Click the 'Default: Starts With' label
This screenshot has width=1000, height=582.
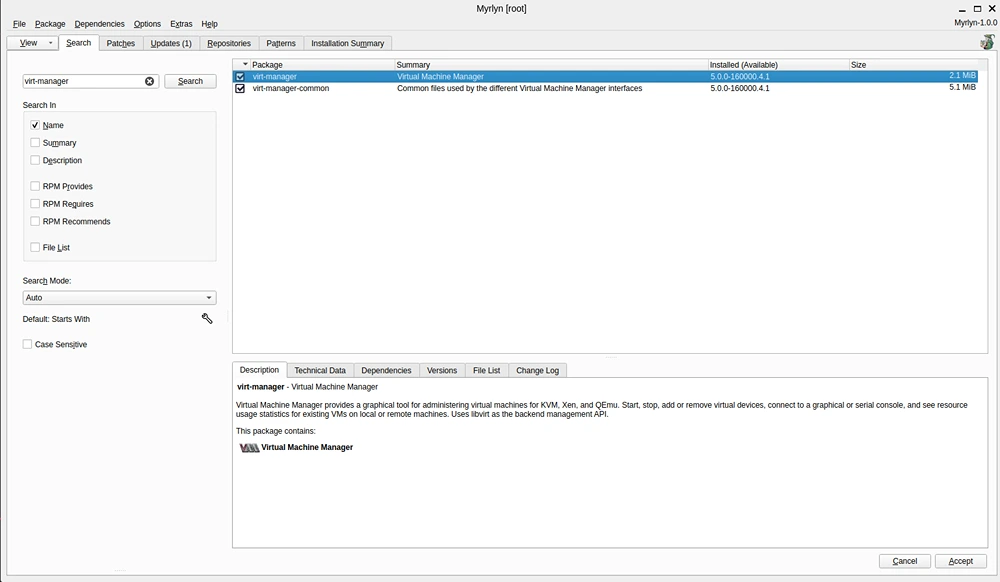click(x=56, y=319)
